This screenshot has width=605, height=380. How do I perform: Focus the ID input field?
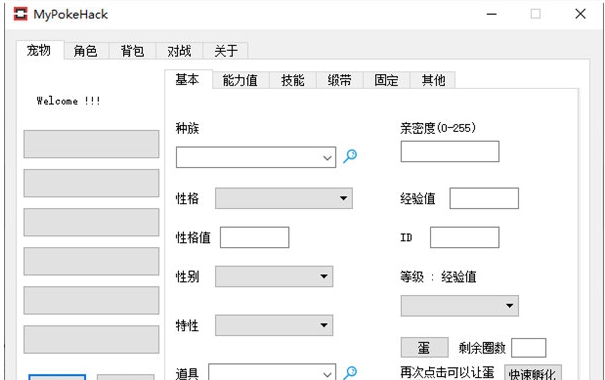(x=465, y=237)
